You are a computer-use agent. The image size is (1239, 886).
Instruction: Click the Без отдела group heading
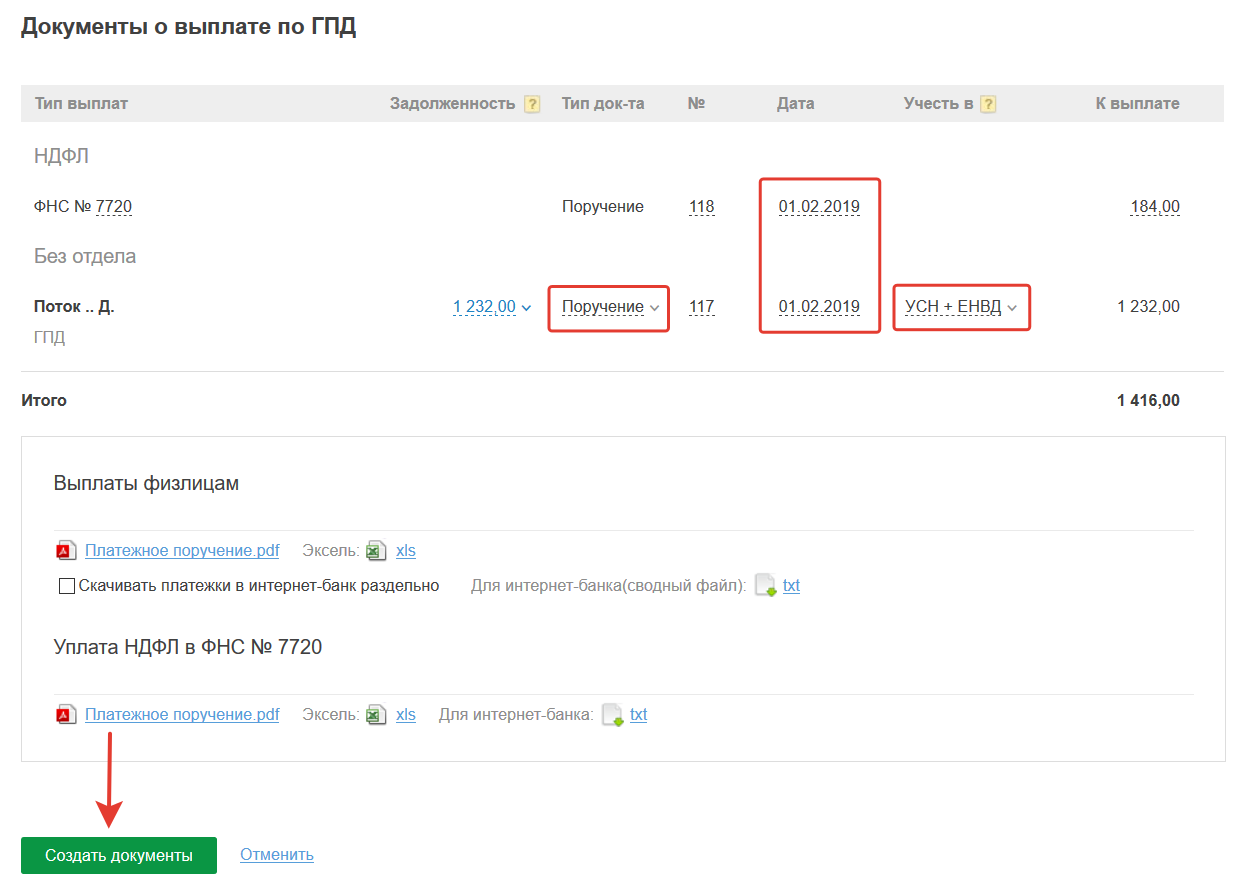85,257
